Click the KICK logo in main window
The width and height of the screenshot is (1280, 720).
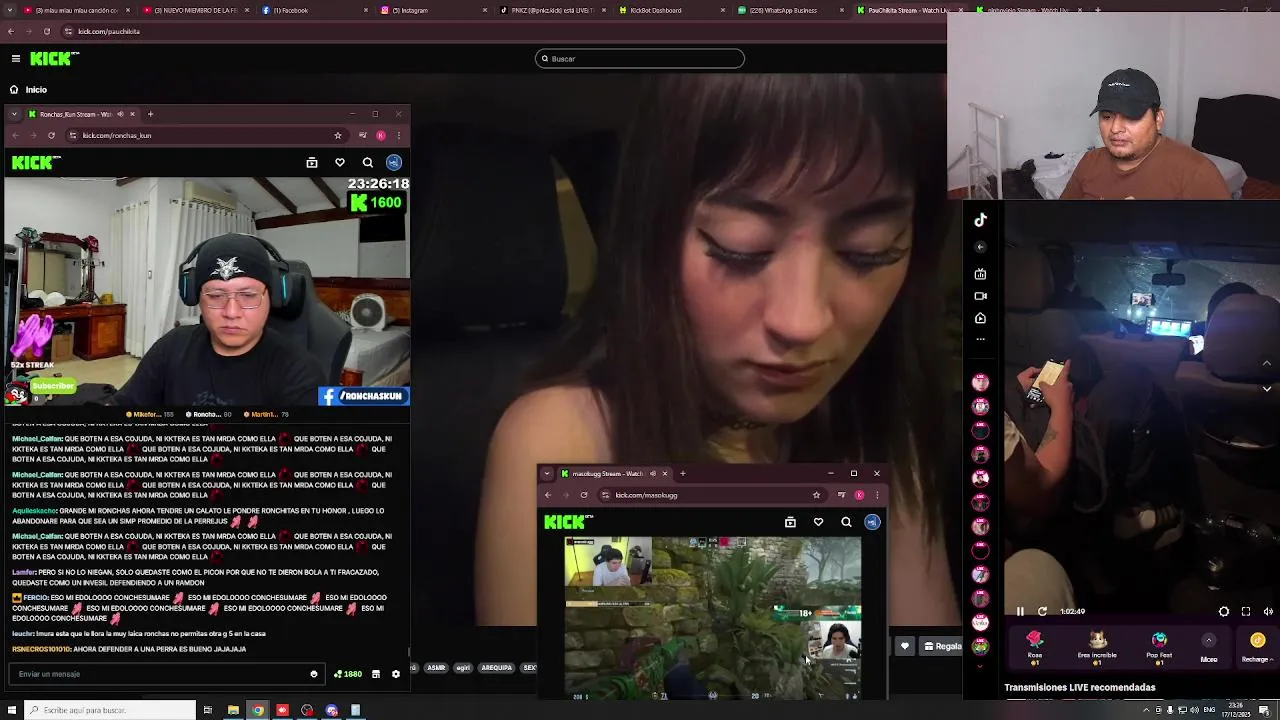[54, 59]
